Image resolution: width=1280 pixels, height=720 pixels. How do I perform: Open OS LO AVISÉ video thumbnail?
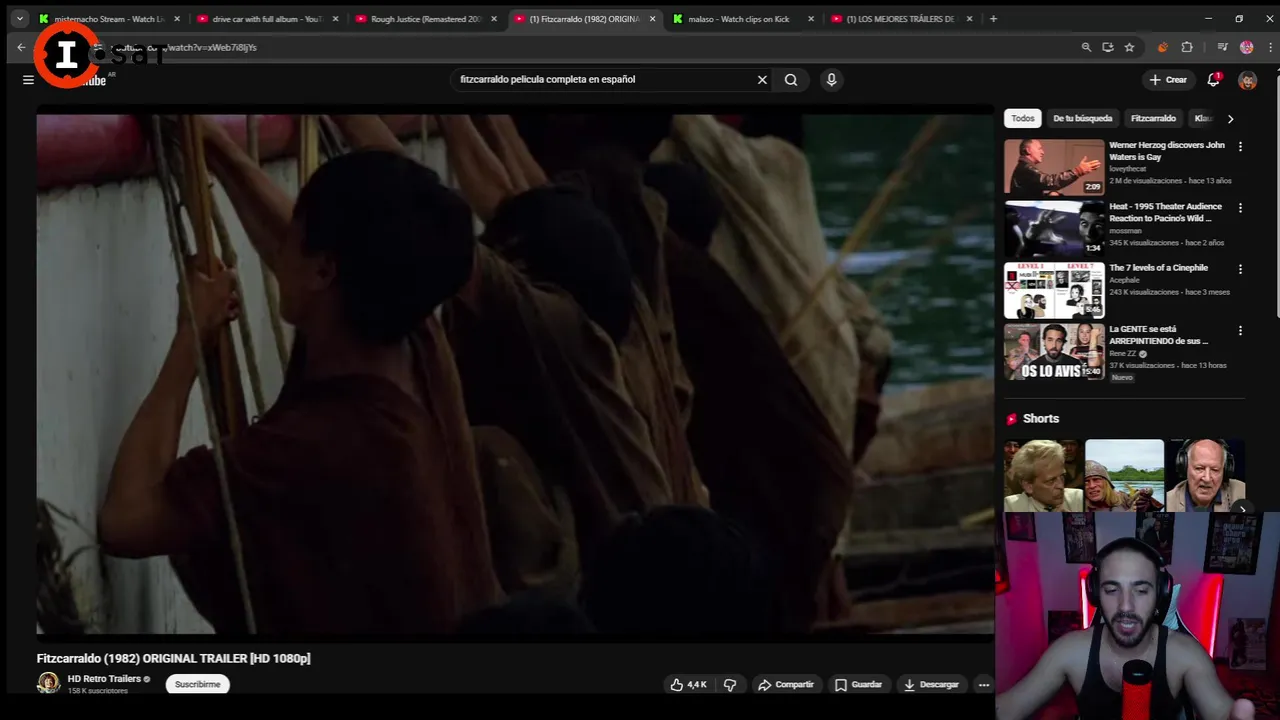pos(1054,351)
